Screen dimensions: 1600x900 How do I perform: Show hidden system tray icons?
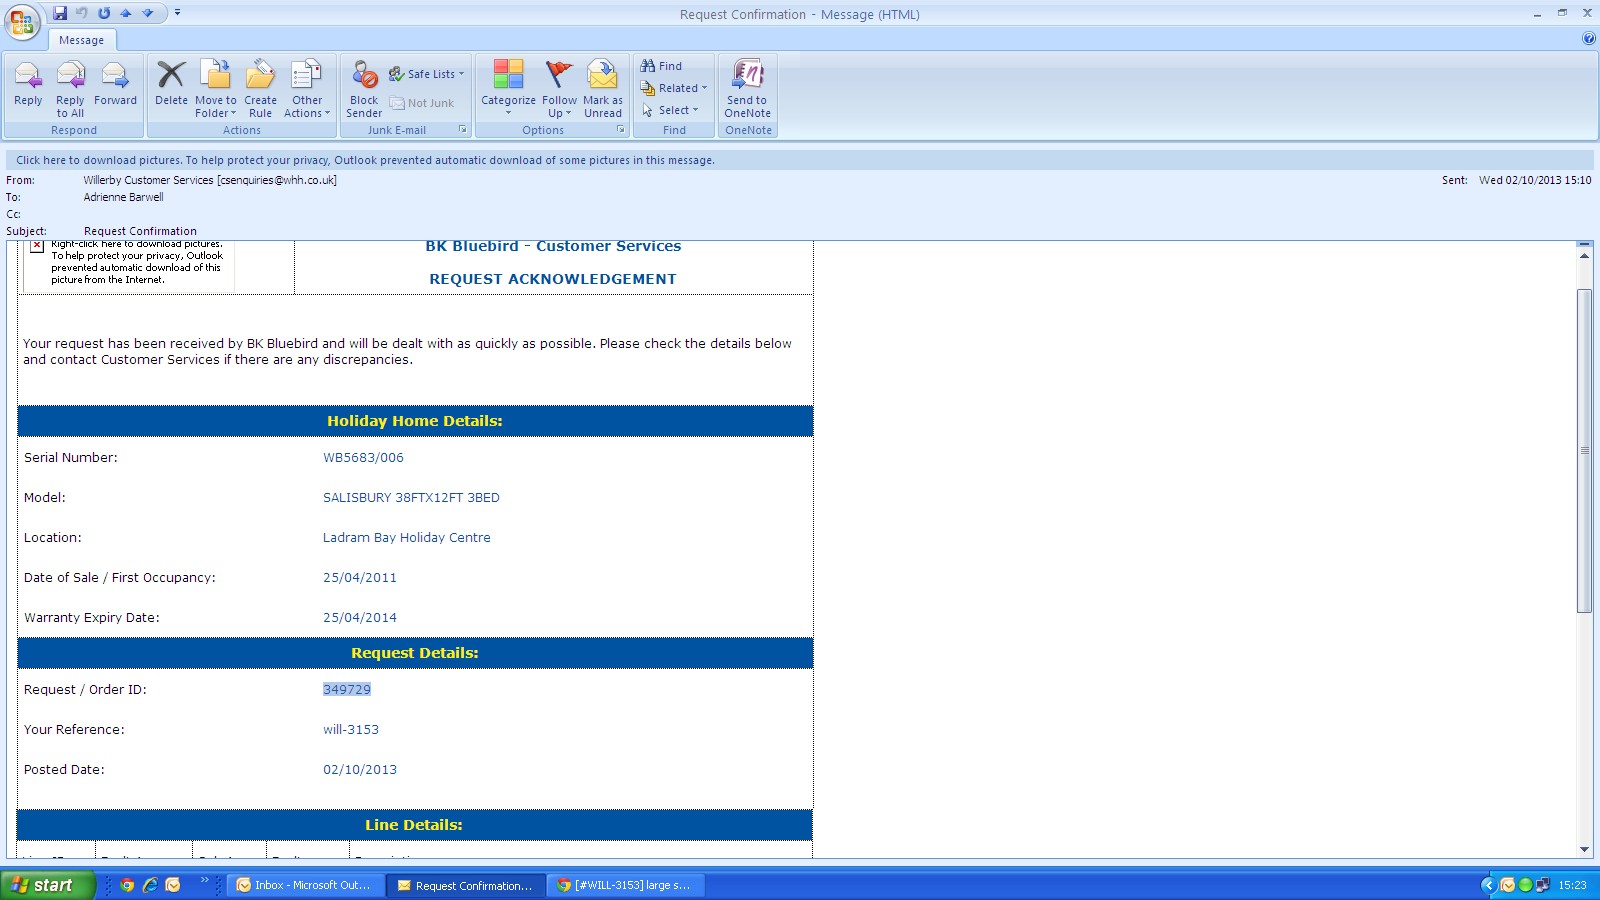point(1489,885)
